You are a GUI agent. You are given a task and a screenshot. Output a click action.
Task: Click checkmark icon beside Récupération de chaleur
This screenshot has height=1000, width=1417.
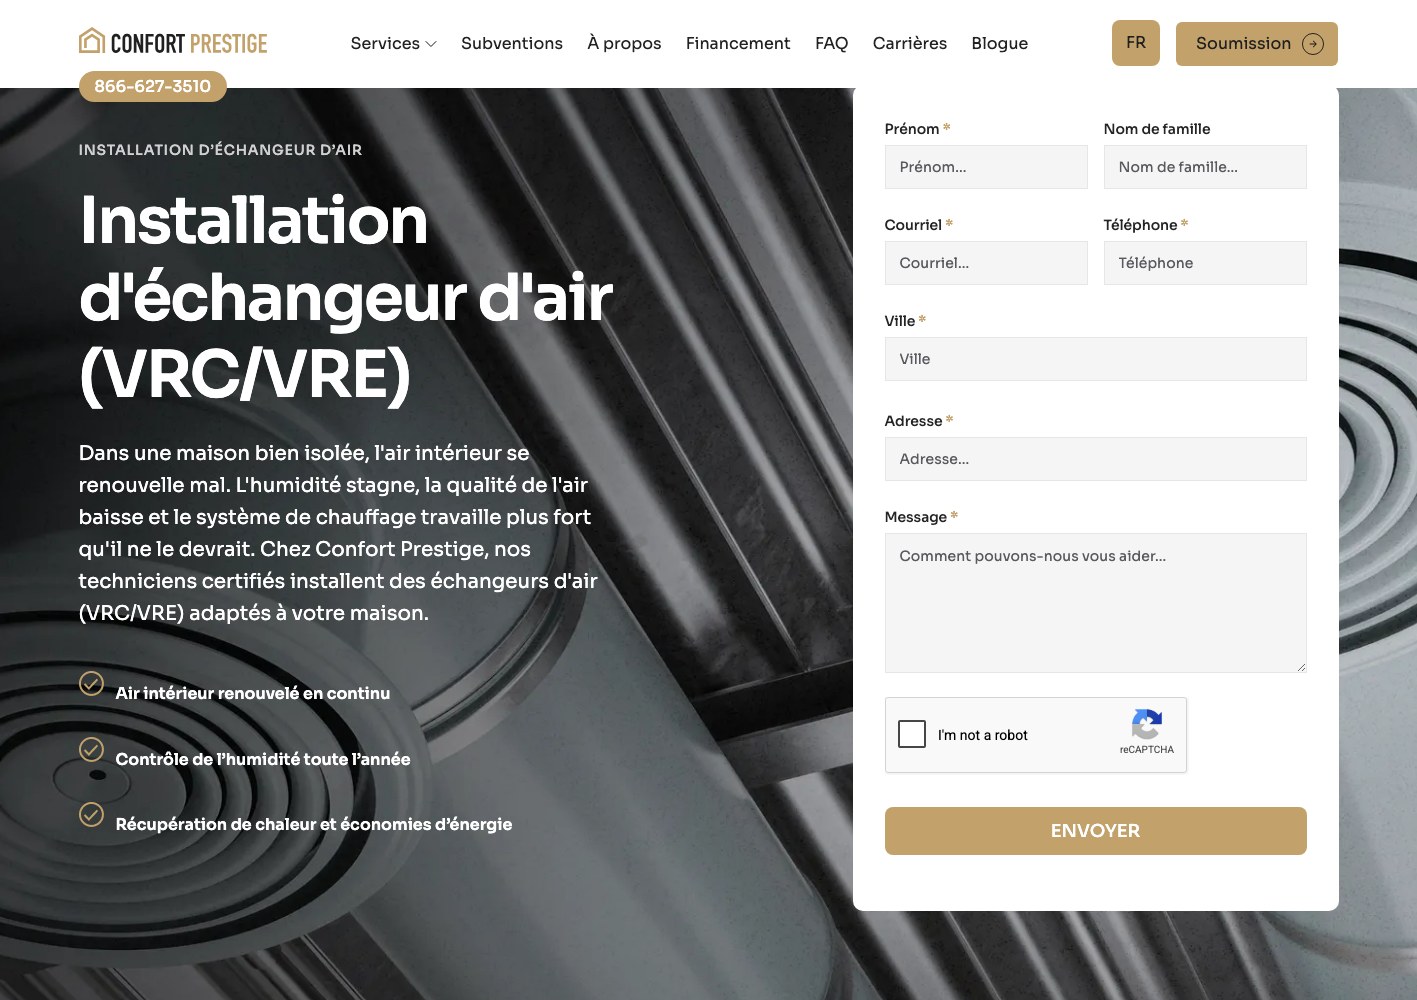tap(91, 814)
